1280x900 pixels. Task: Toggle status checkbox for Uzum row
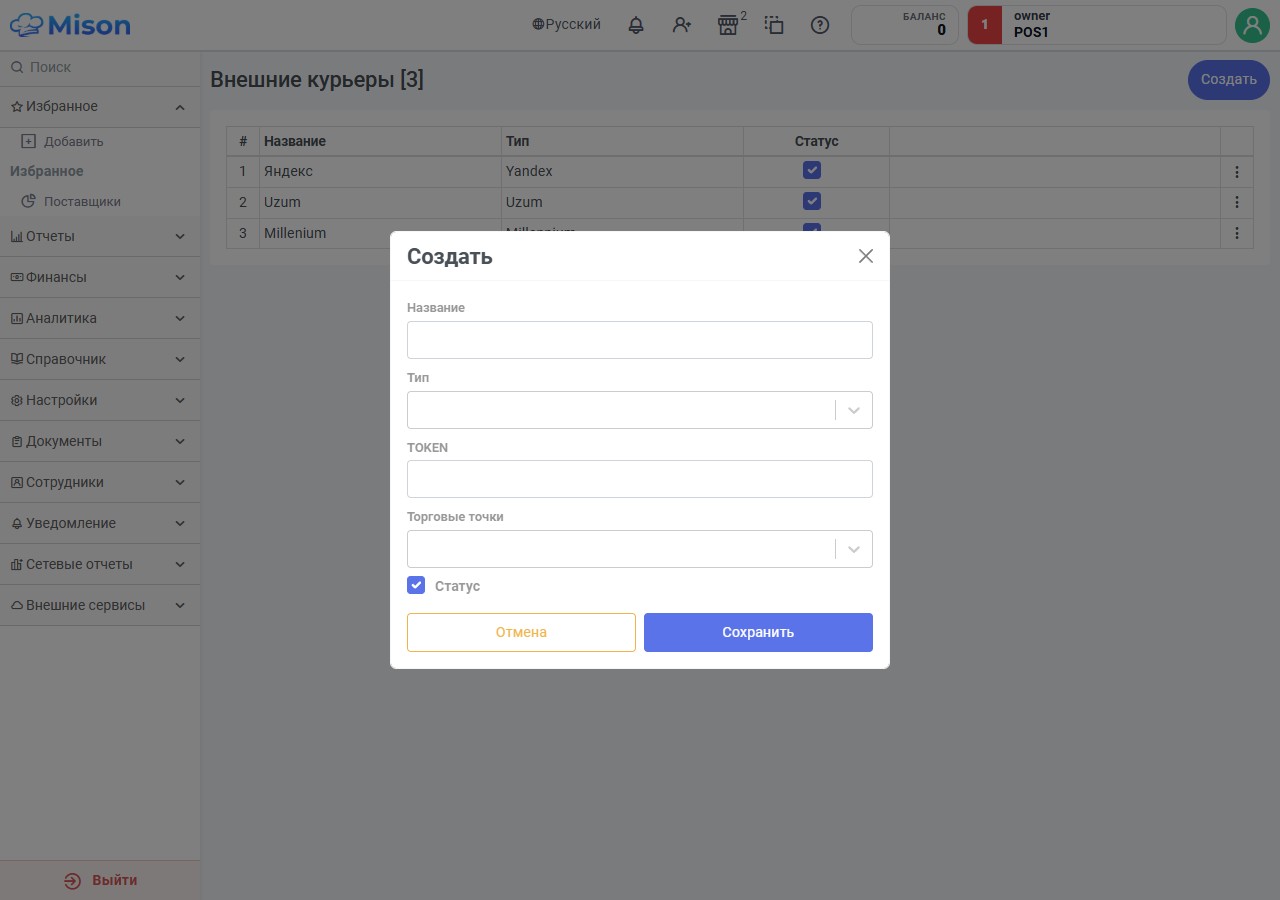click(812, 201)
